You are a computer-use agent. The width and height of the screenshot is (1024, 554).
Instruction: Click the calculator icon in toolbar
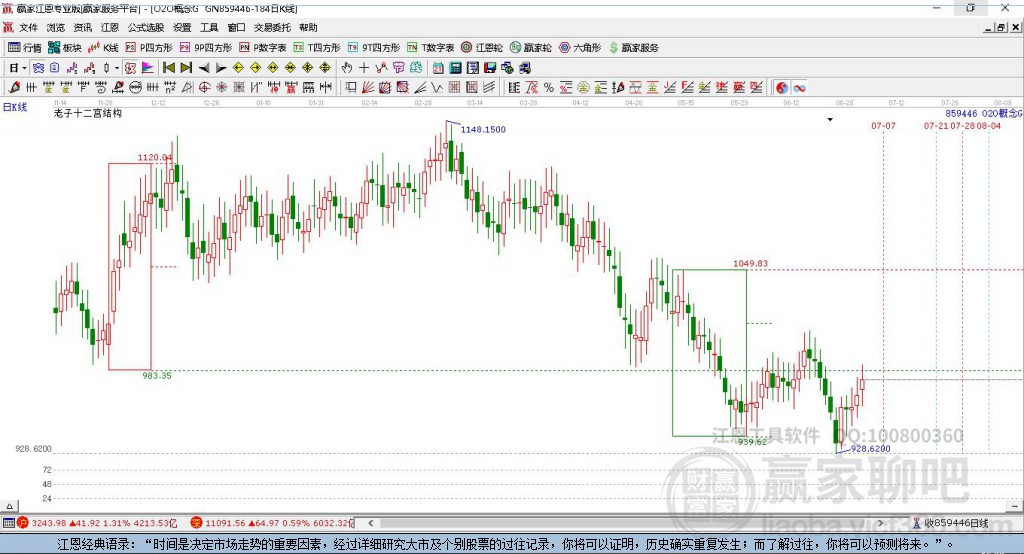pyautogui.click(x=455, y=68)
